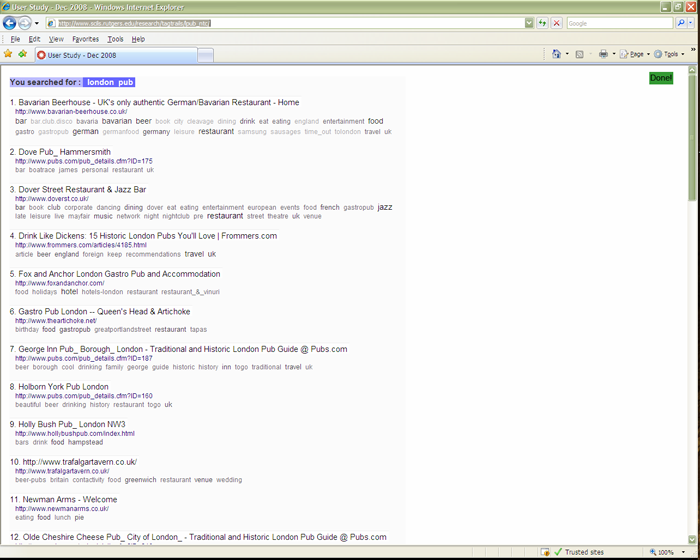The height and width of the screenshot is (560, 700).
Task: Open Dove Pub_ Hammersmith result
Action: point(64,152)
